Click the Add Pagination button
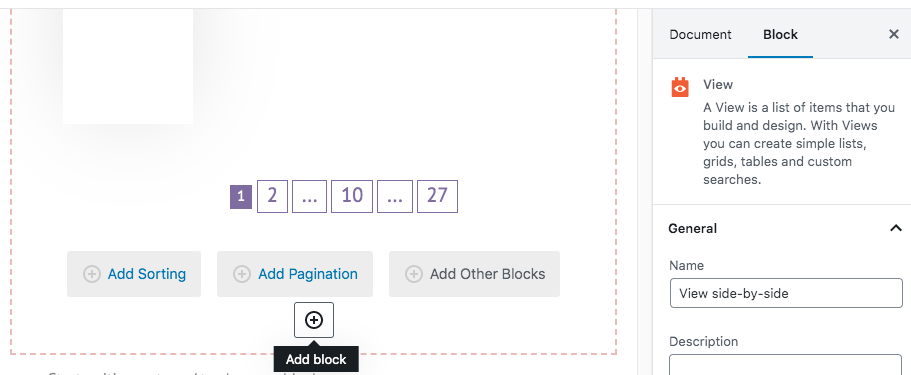Image resolution: width=911 pixels, height=375 pixels. coord(295,274)
